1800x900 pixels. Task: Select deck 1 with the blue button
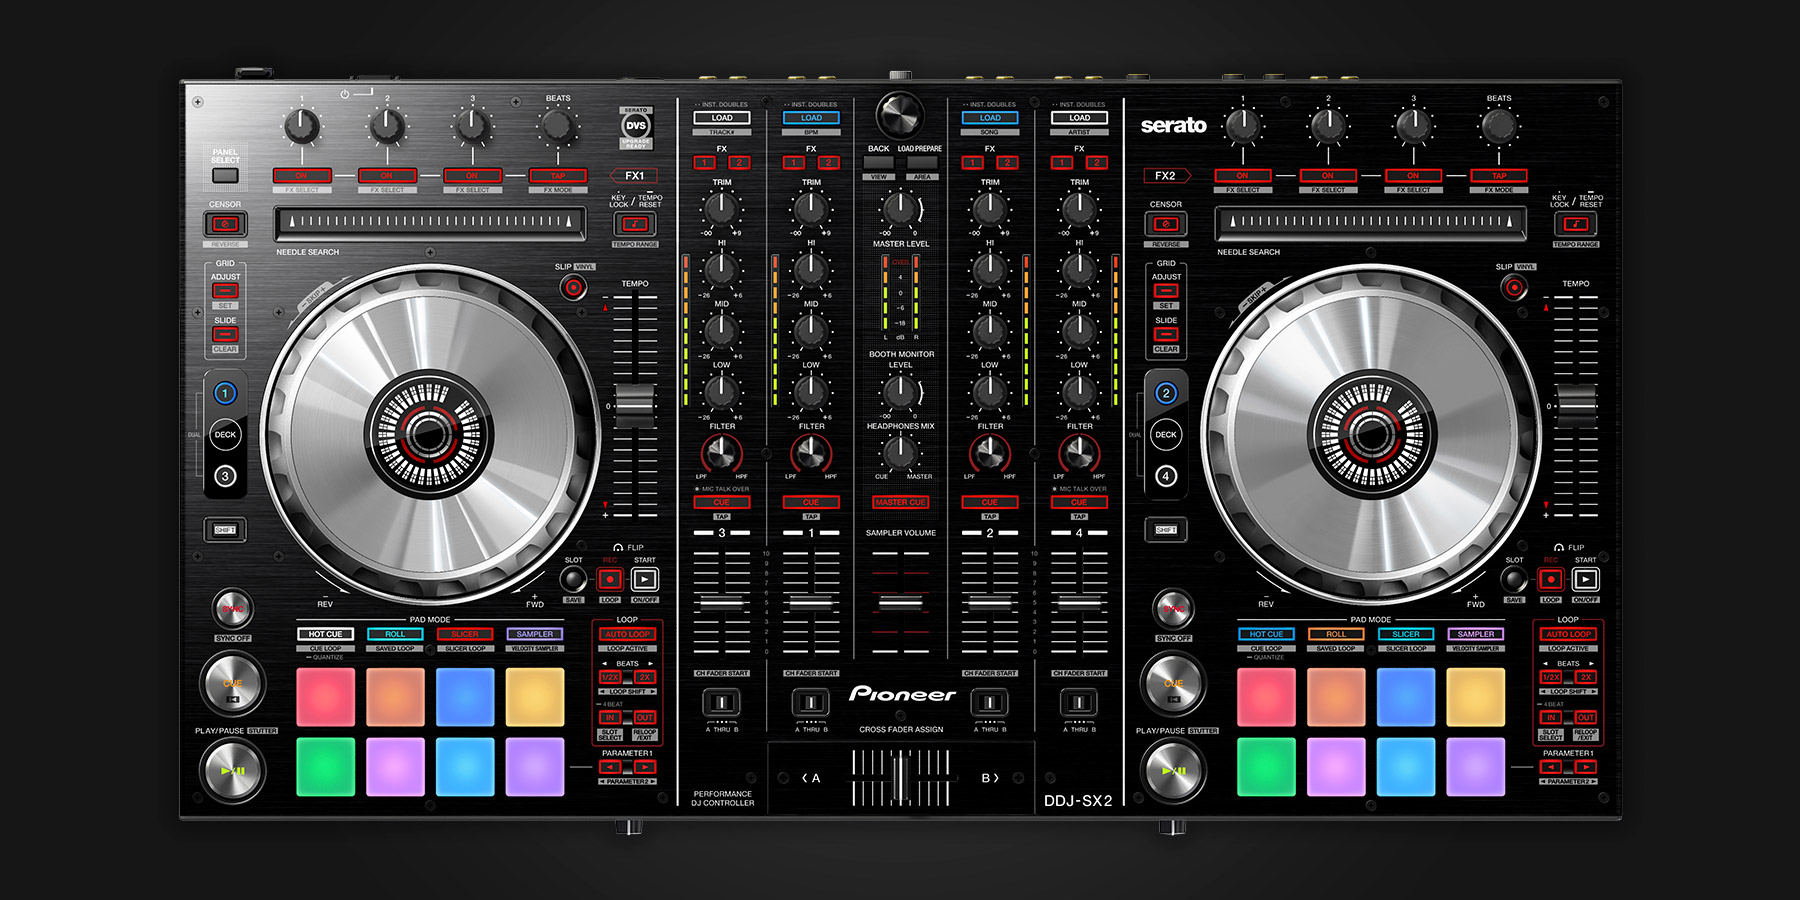point(225,393)
